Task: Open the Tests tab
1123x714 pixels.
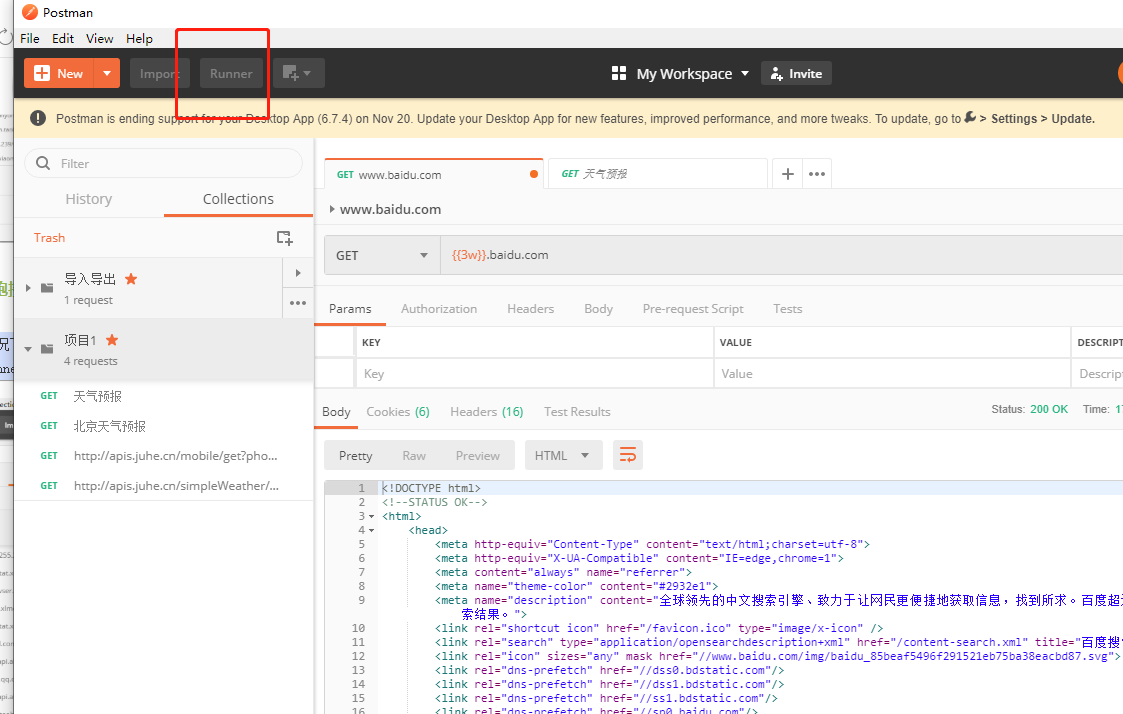Action: pyautogui.click(x=787, y=309)
